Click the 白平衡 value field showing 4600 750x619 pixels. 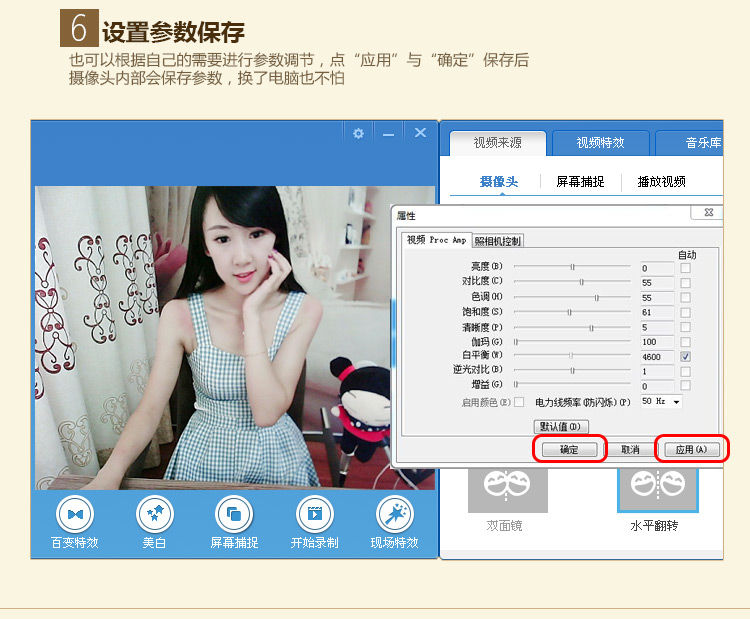pos(657,357)
